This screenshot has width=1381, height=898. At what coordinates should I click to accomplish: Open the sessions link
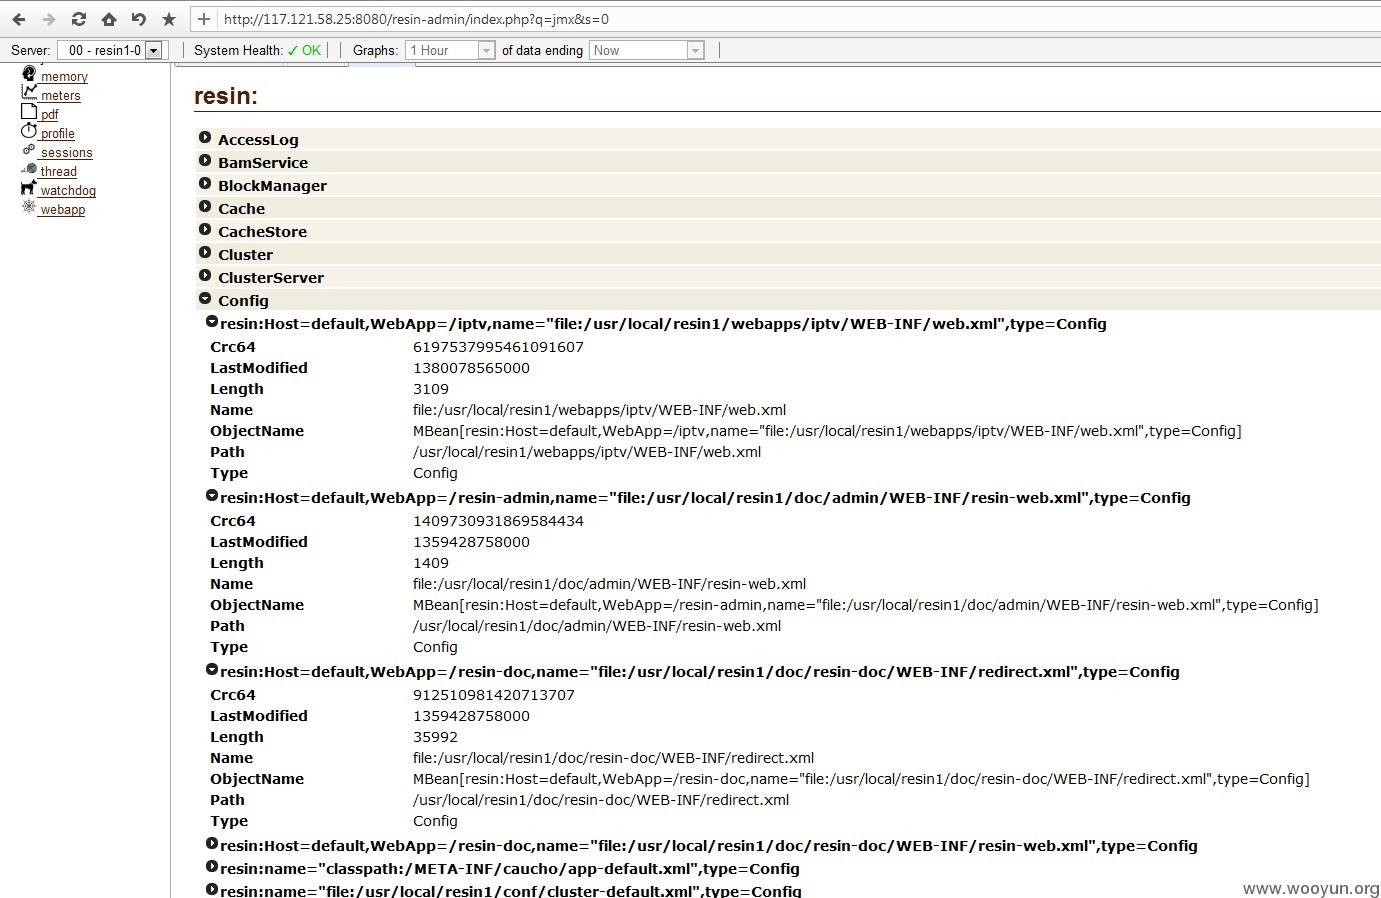66,153
